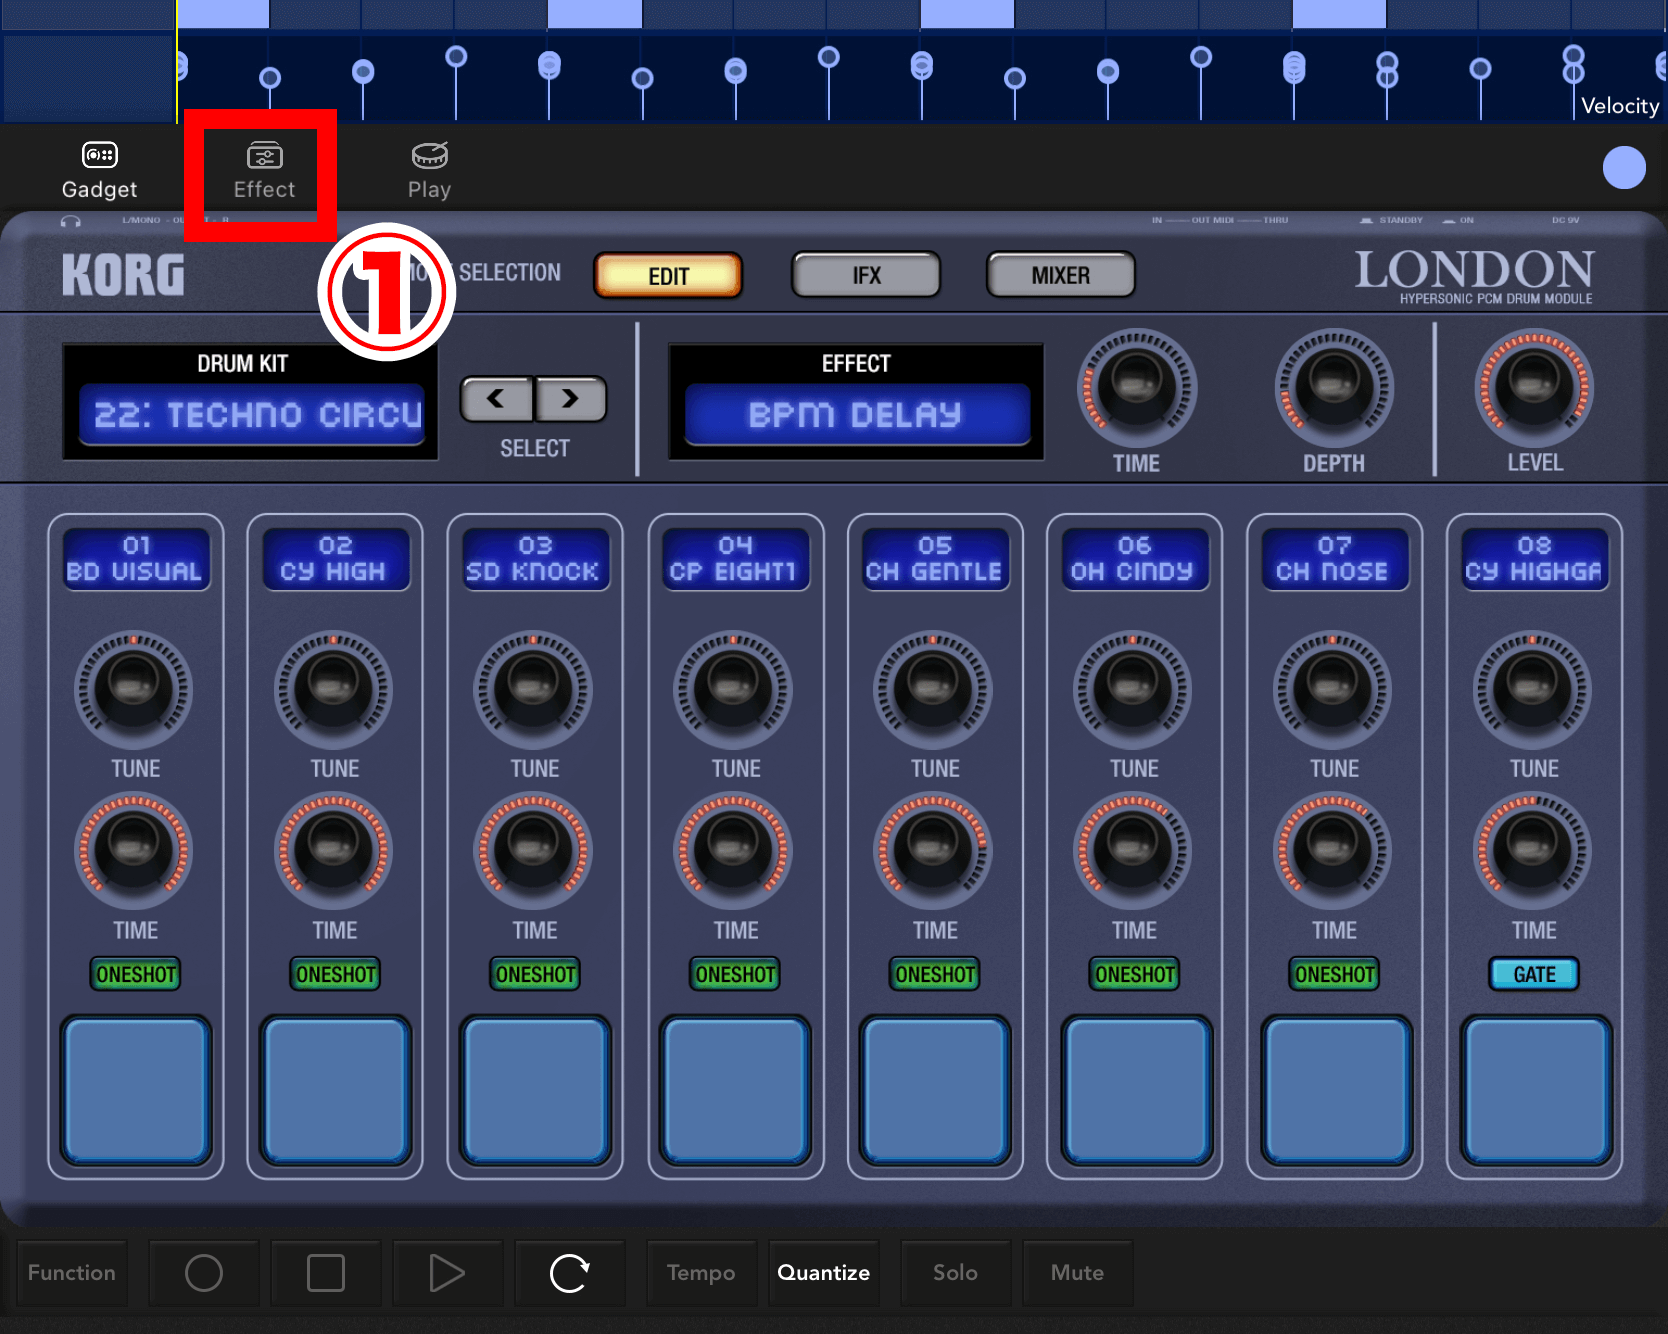The image size is (1668, 1334).
Task: Click the TUNE knob on channel 02
Action: pos(334,690)
